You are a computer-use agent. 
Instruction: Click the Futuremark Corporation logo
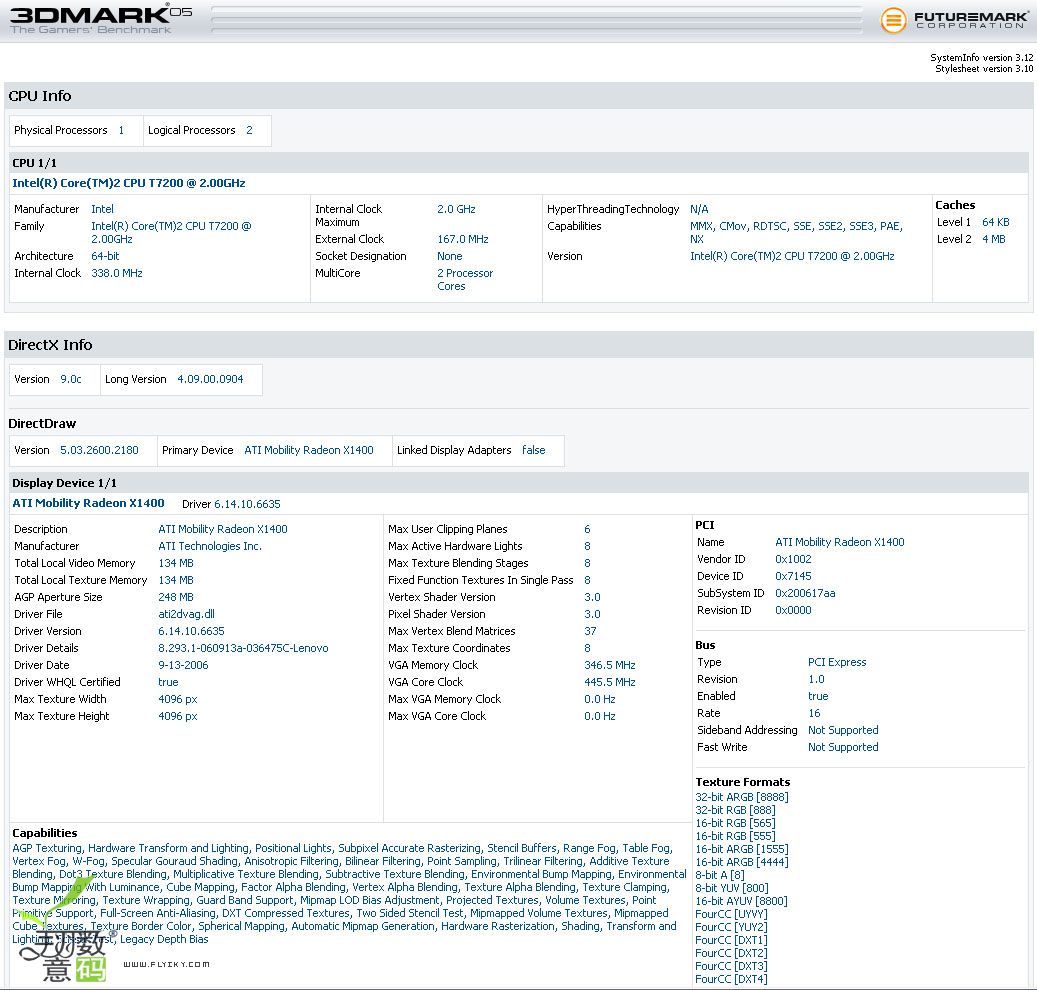pyautogui.click(x=954, y=20)
